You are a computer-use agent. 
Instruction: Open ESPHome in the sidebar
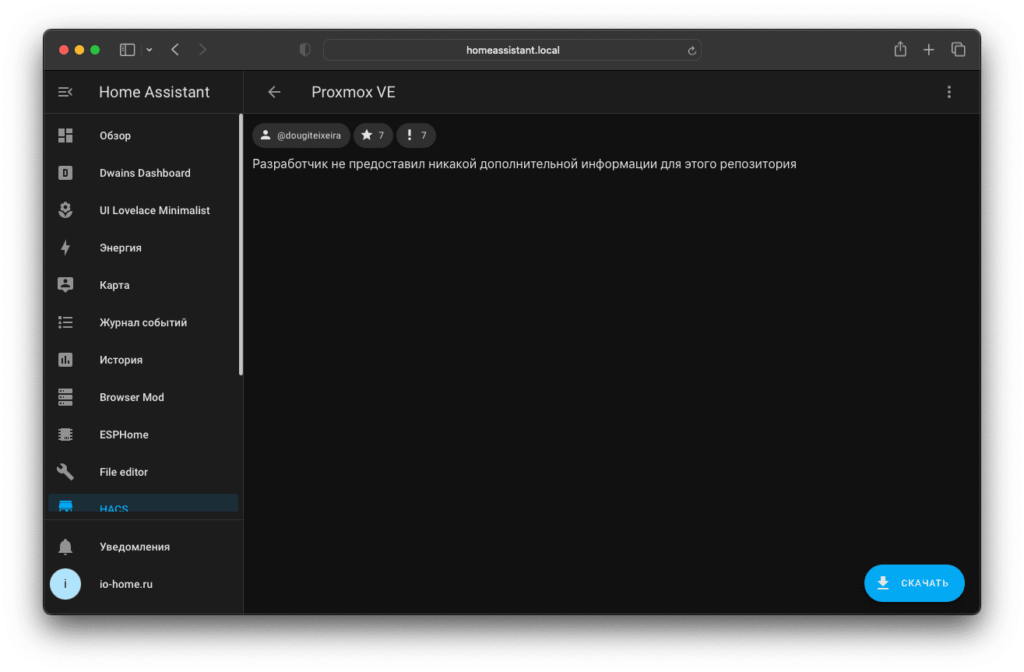click(x=143, y=434)
